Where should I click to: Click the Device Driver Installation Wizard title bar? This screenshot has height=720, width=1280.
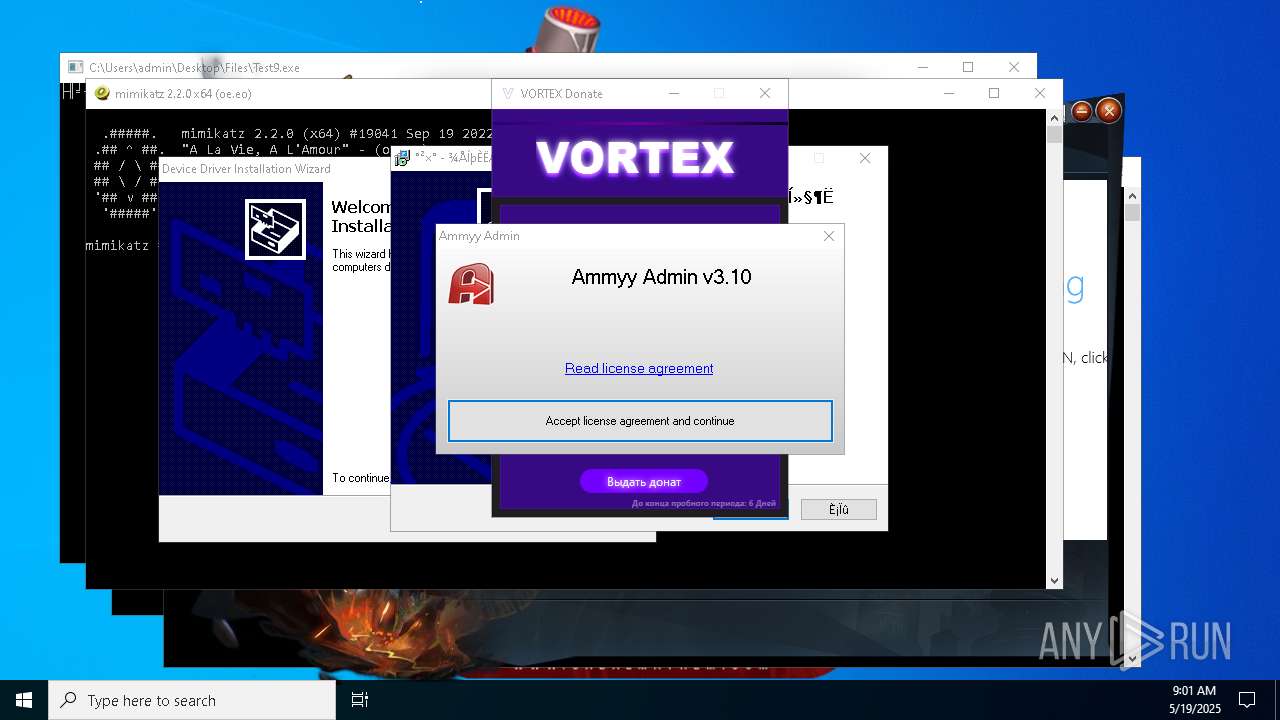(275, 169)
